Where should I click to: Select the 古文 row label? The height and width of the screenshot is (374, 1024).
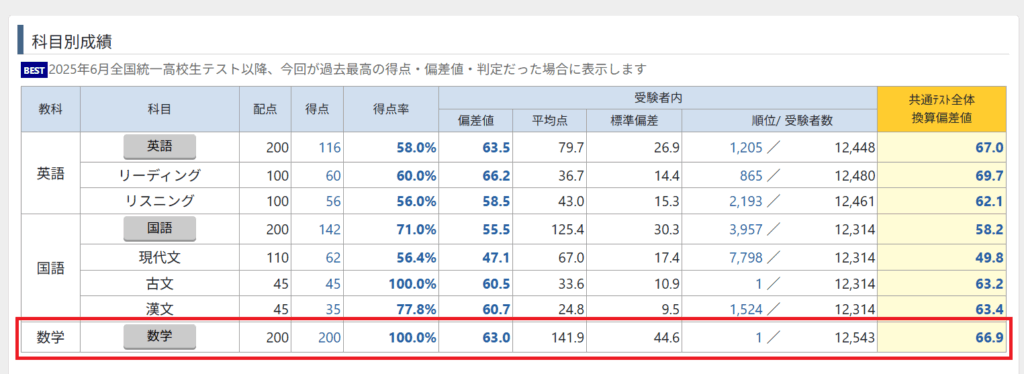160,284
